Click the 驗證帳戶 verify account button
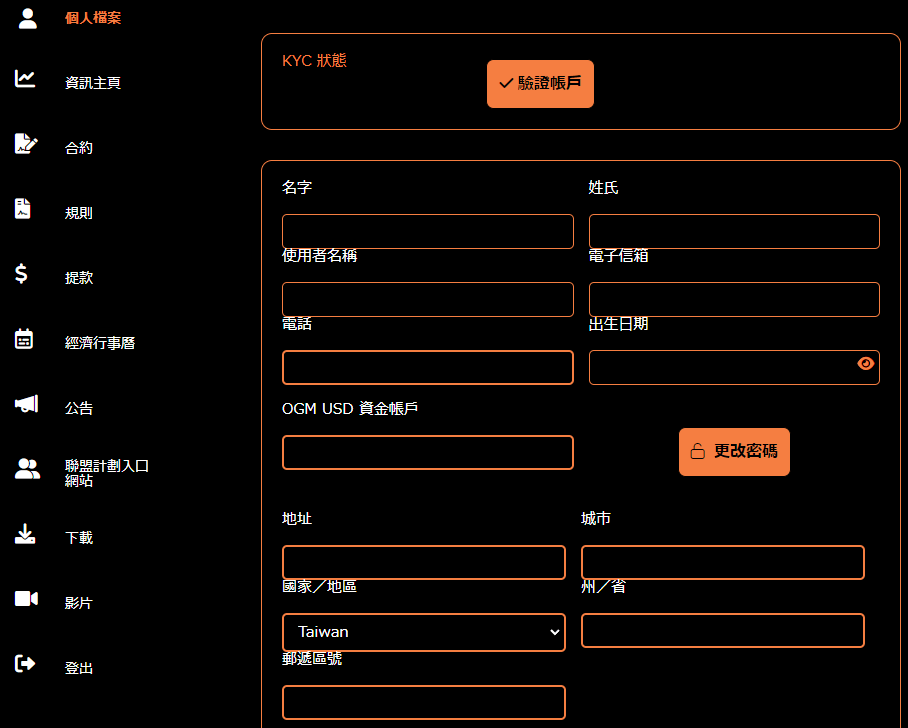 point(540,84)
